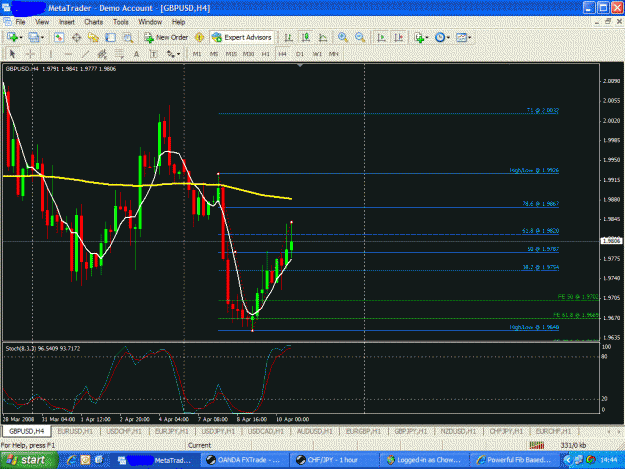
Task: Show the Market Watch window icon
Action: coord(59,37)
